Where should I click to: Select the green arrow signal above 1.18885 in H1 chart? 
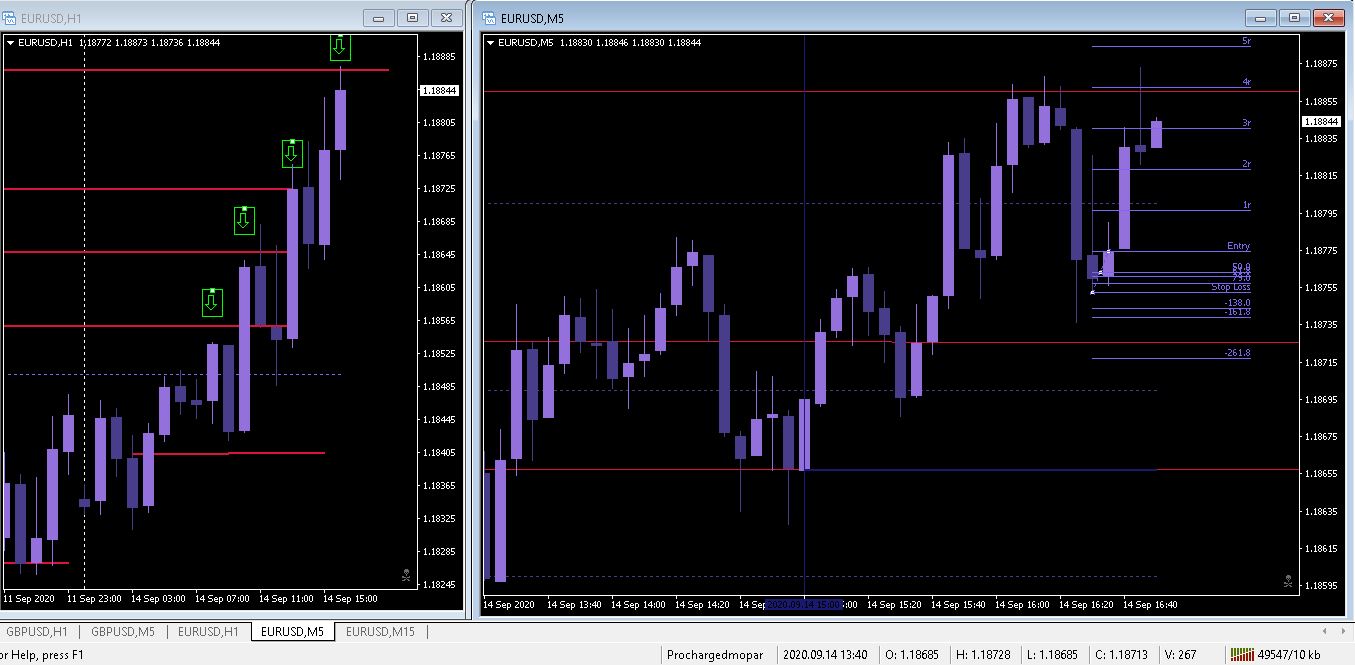pos(340,47)
